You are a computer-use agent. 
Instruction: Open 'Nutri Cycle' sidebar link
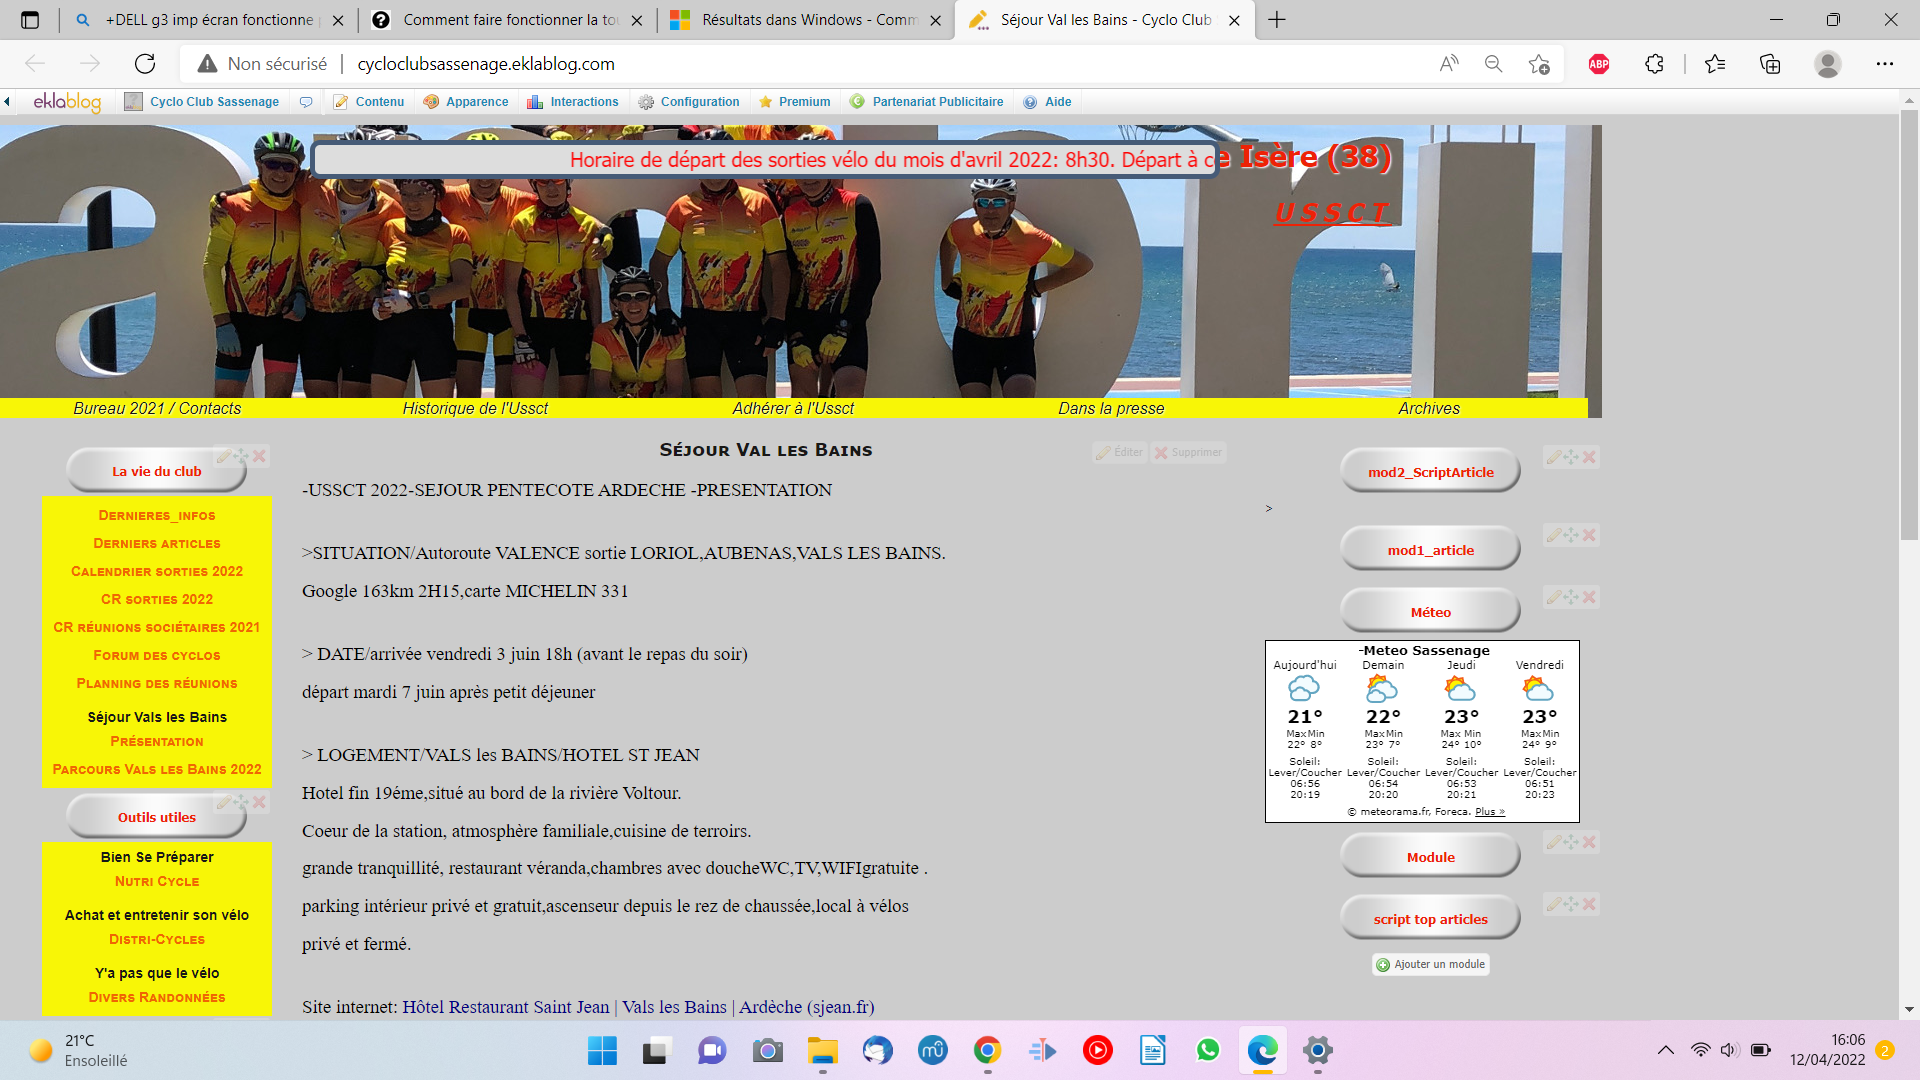[157, 881]
